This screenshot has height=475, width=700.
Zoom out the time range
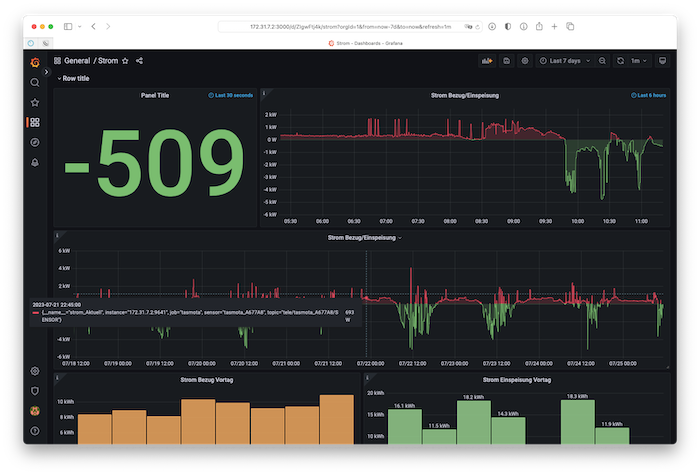[602, 61]
